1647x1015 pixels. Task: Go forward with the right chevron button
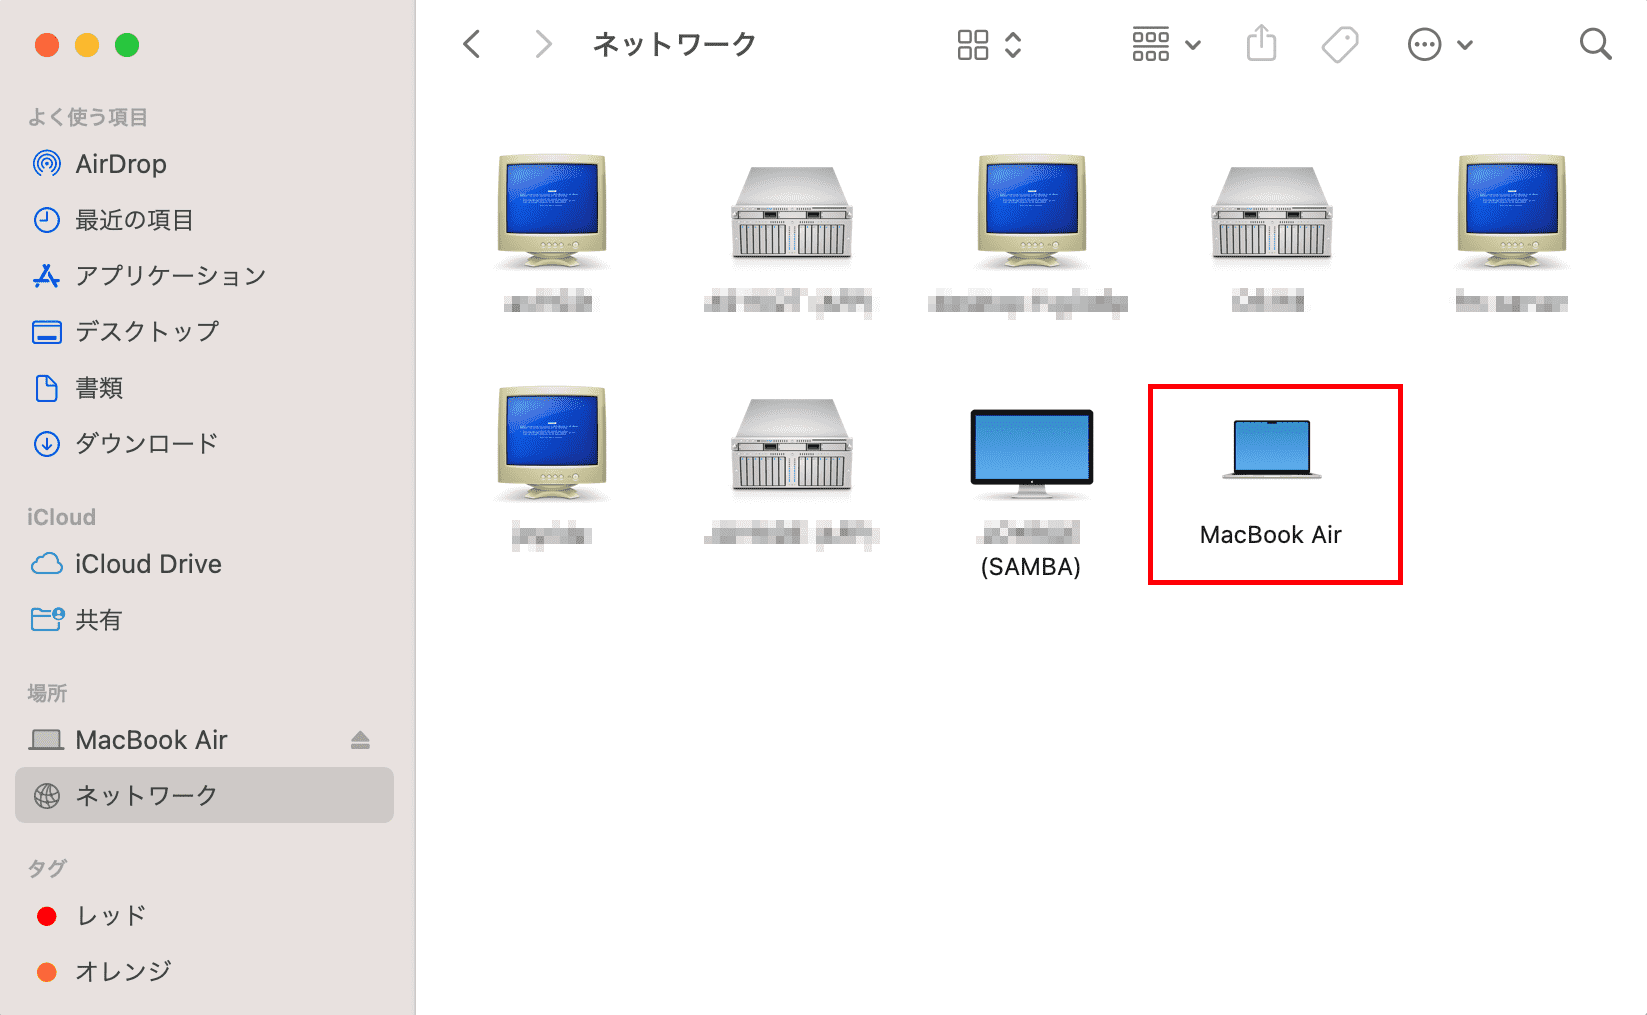pyautogui.click(x=543, y=44)
